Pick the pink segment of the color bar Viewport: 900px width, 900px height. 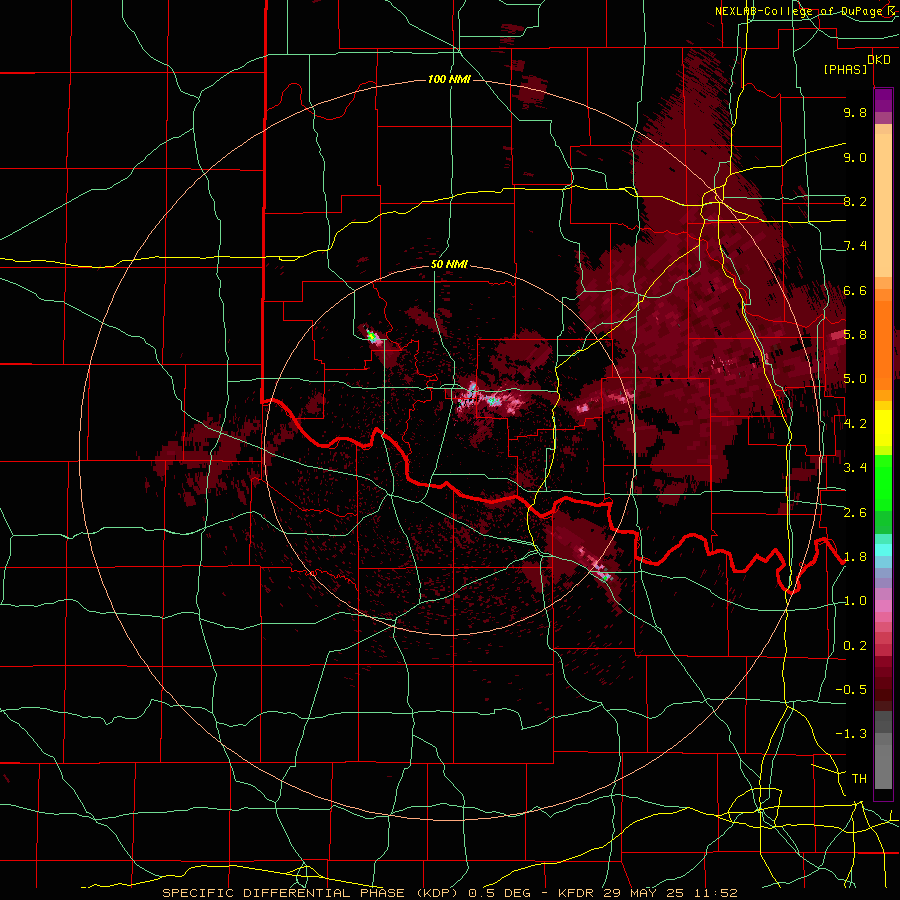(x=883, y=606)
